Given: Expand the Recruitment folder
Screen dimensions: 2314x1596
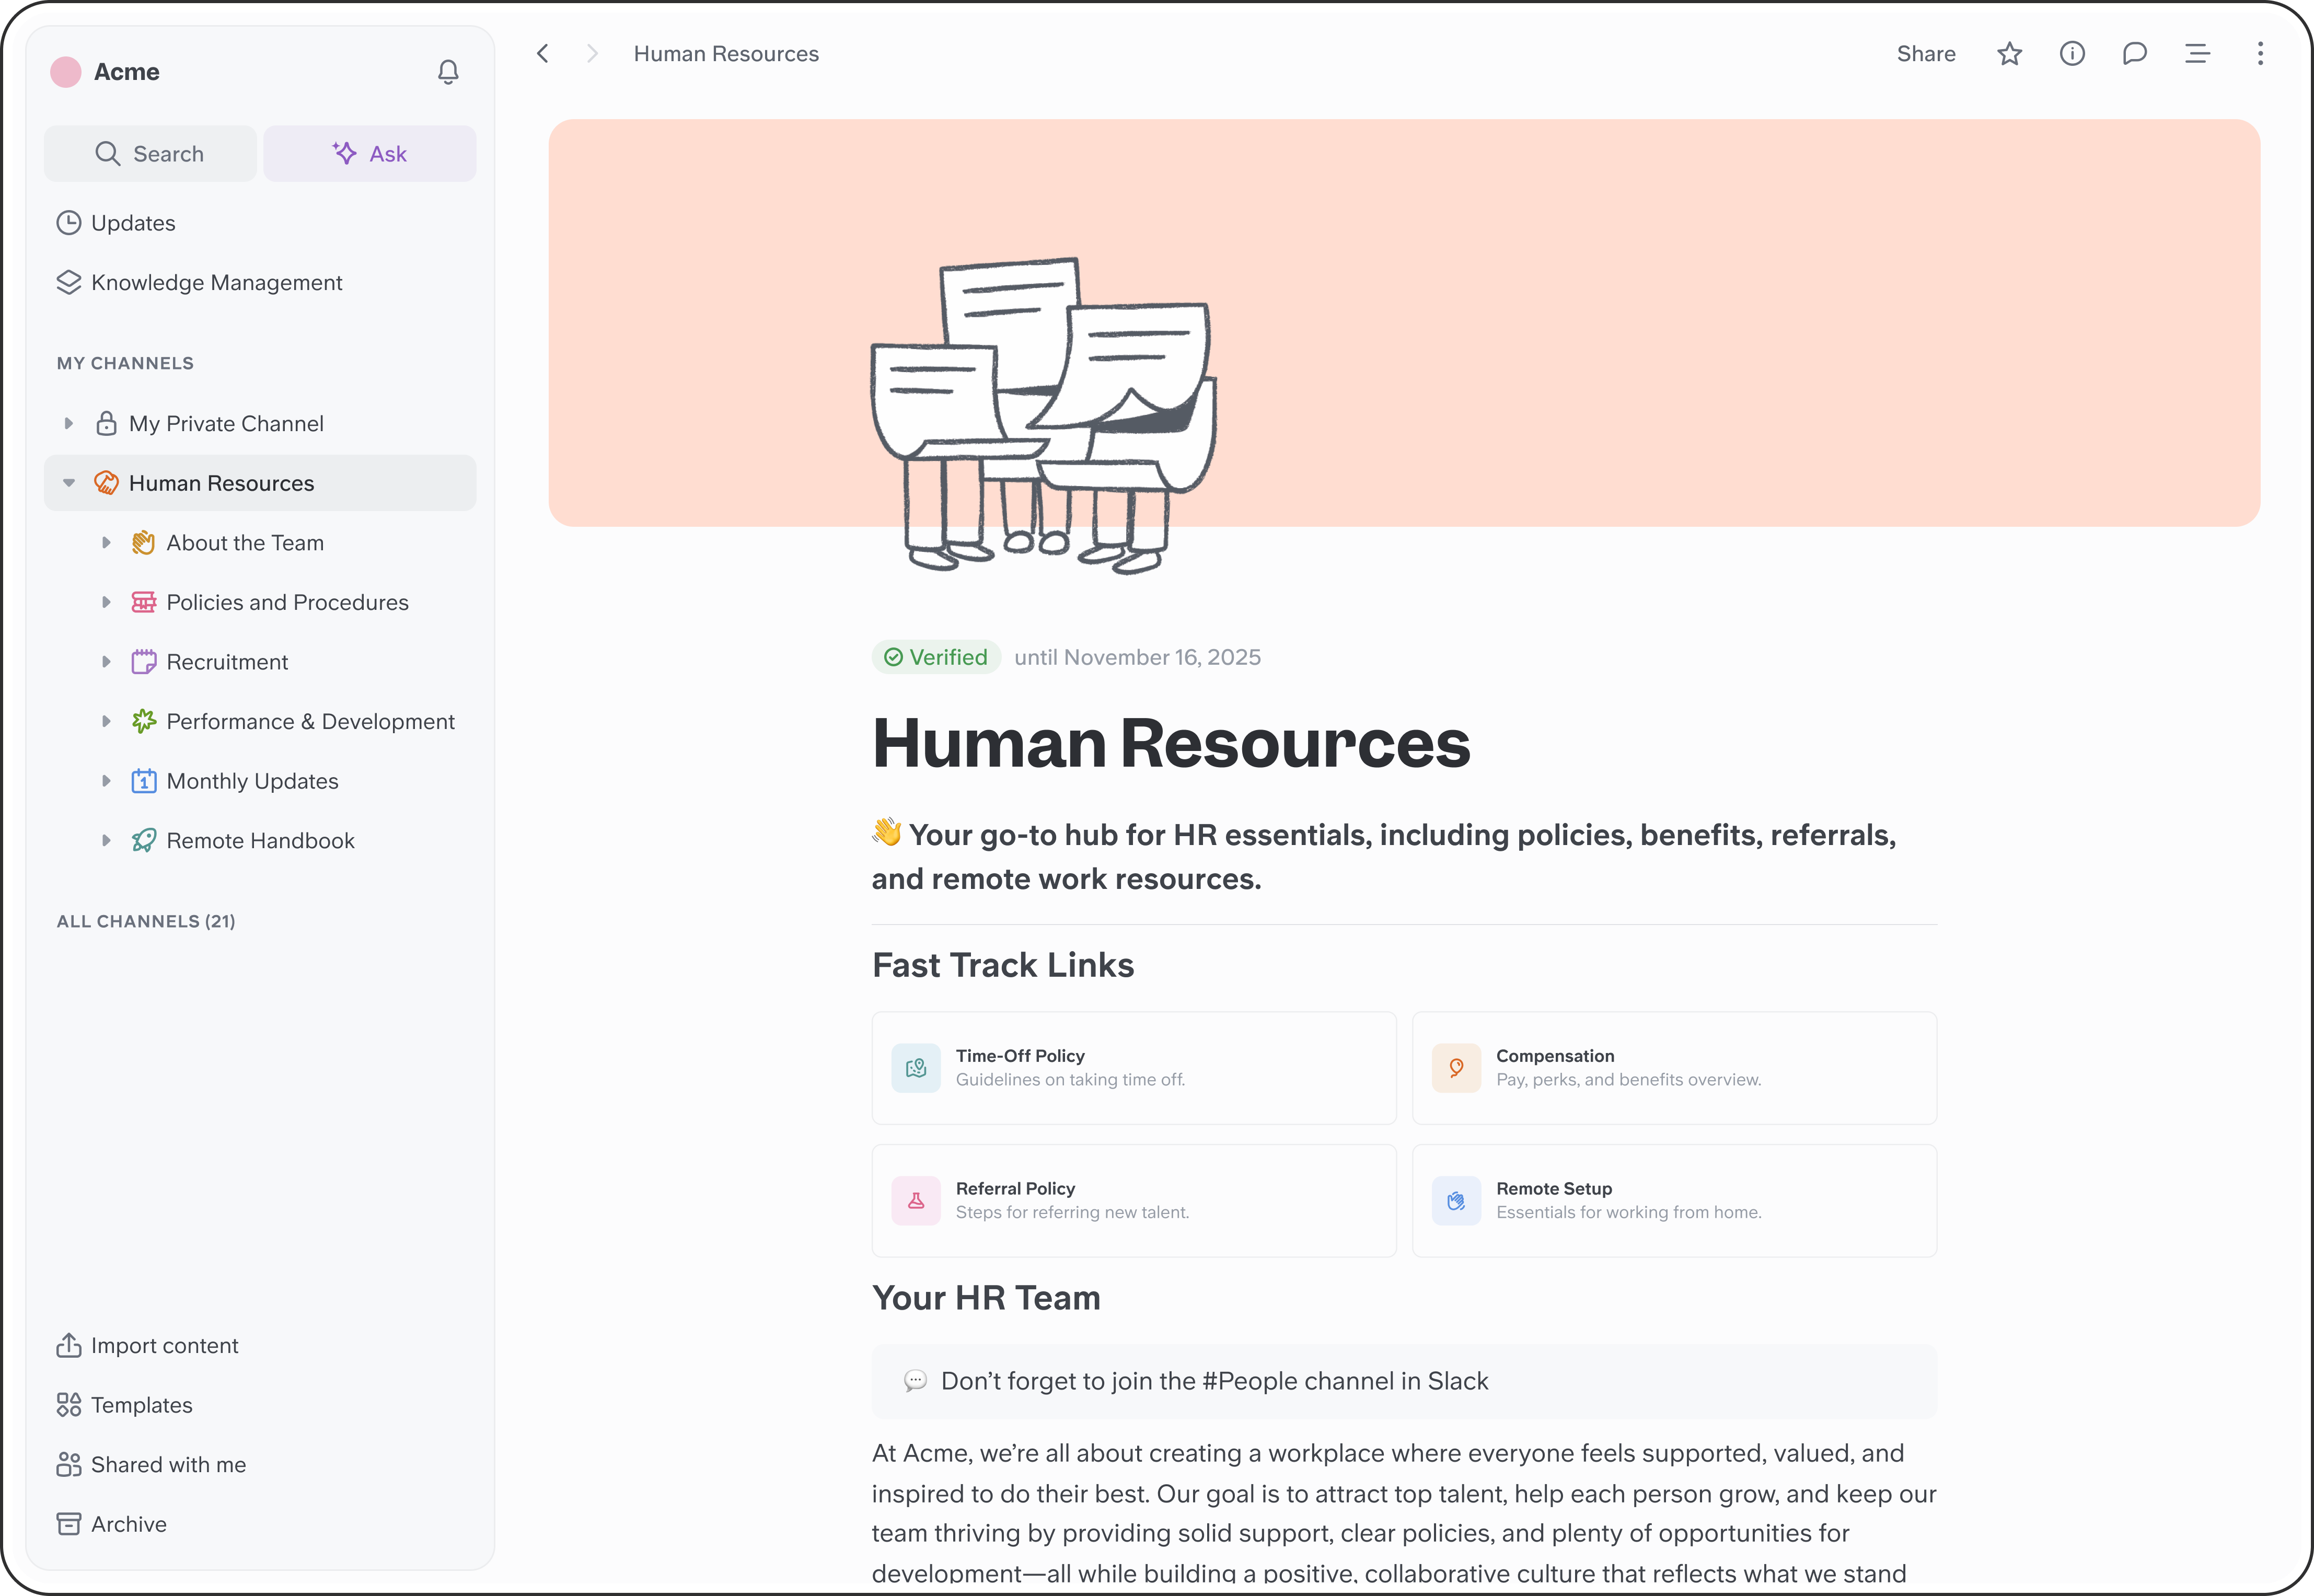Looking at the screenshot, I should tap(106, 662).
